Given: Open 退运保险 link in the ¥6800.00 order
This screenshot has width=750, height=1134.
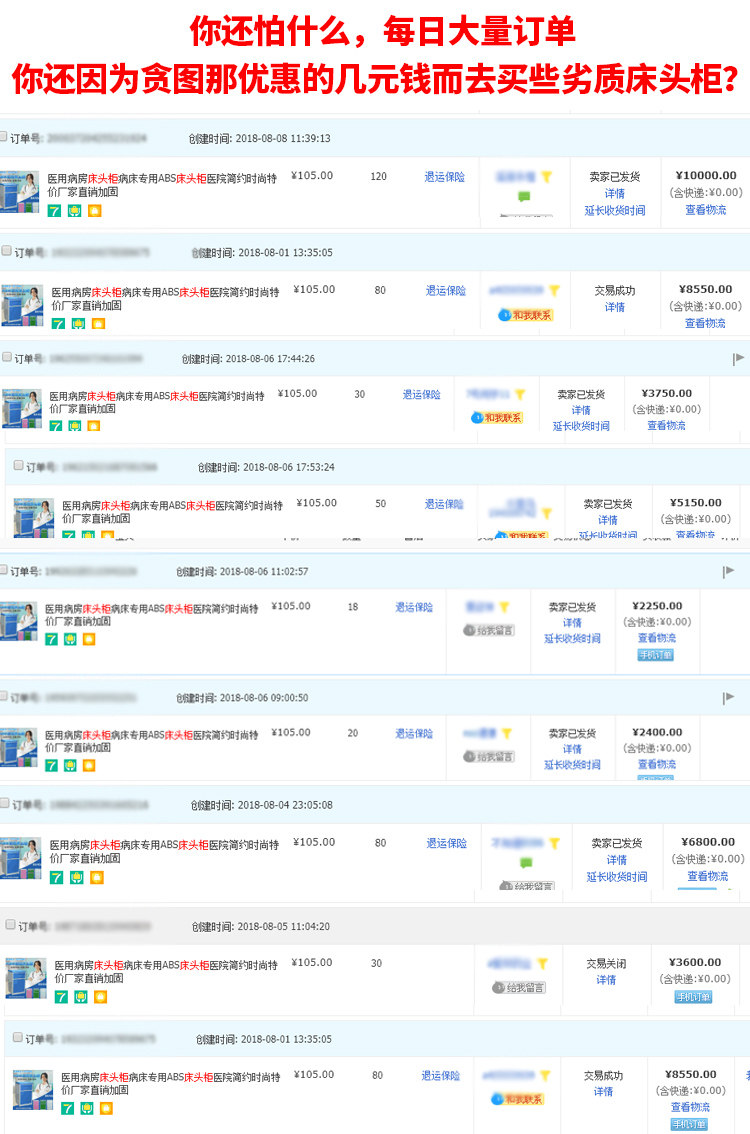Looking at the screenshot, I should pos(446,843).
